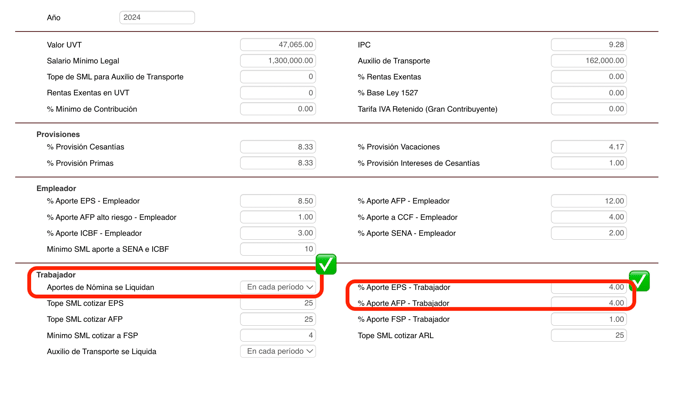
Task: Edit the % Aporte AFP - Empleador field
Action: [x=589, y=201]
